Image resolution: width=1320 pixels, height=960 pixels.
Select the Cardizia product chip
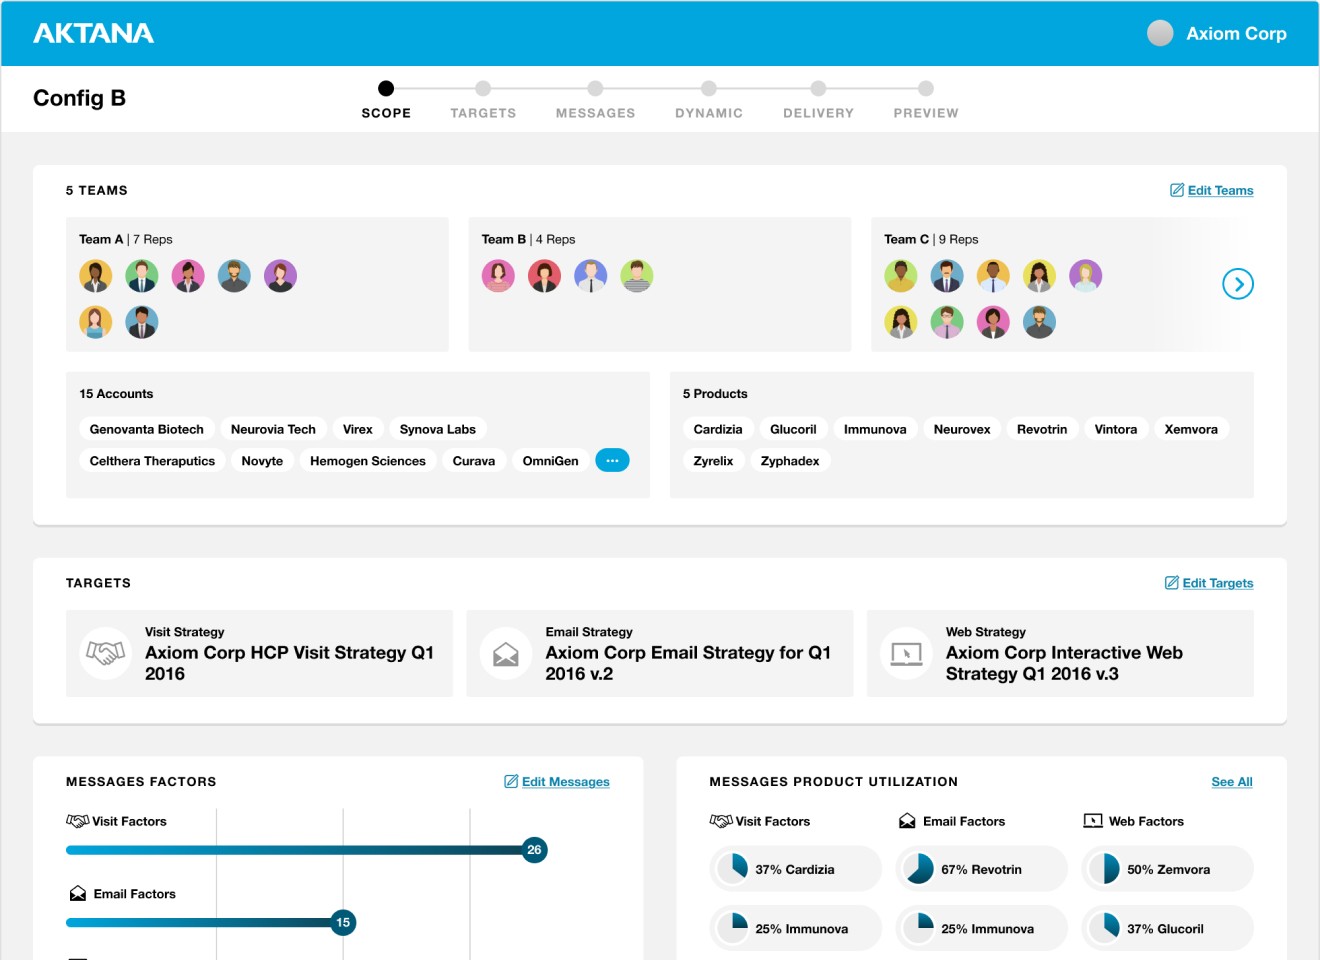tap(718, 429)
